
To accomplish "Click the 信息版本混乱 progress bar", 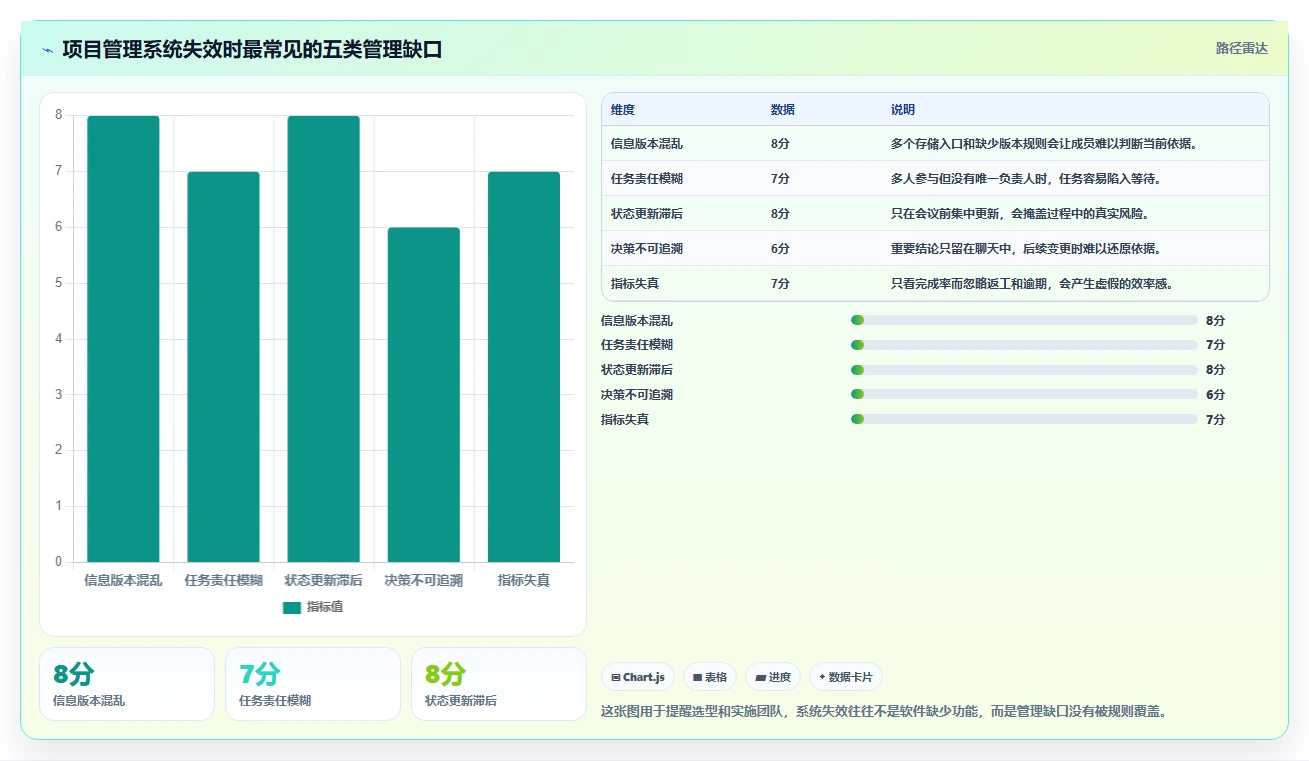I will (1024, 320).
